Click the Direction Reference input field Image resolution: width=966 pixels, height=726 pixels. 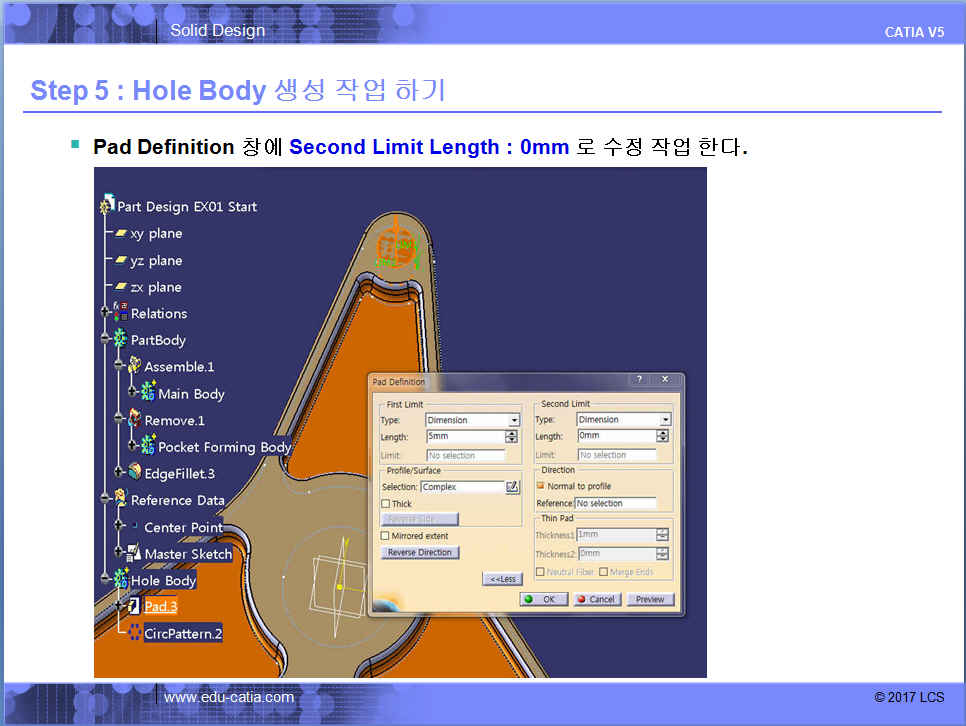click(616, 503)
